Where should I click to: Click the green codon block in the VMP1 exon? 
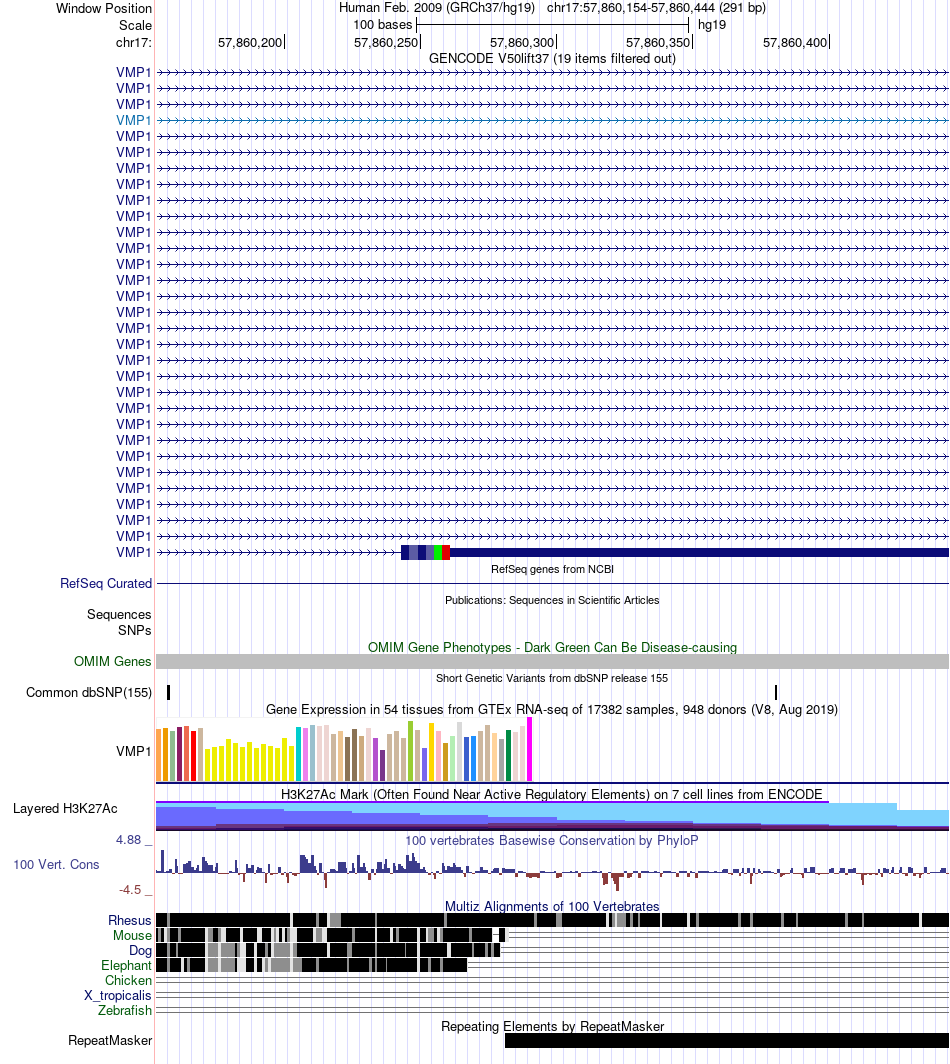438,552
